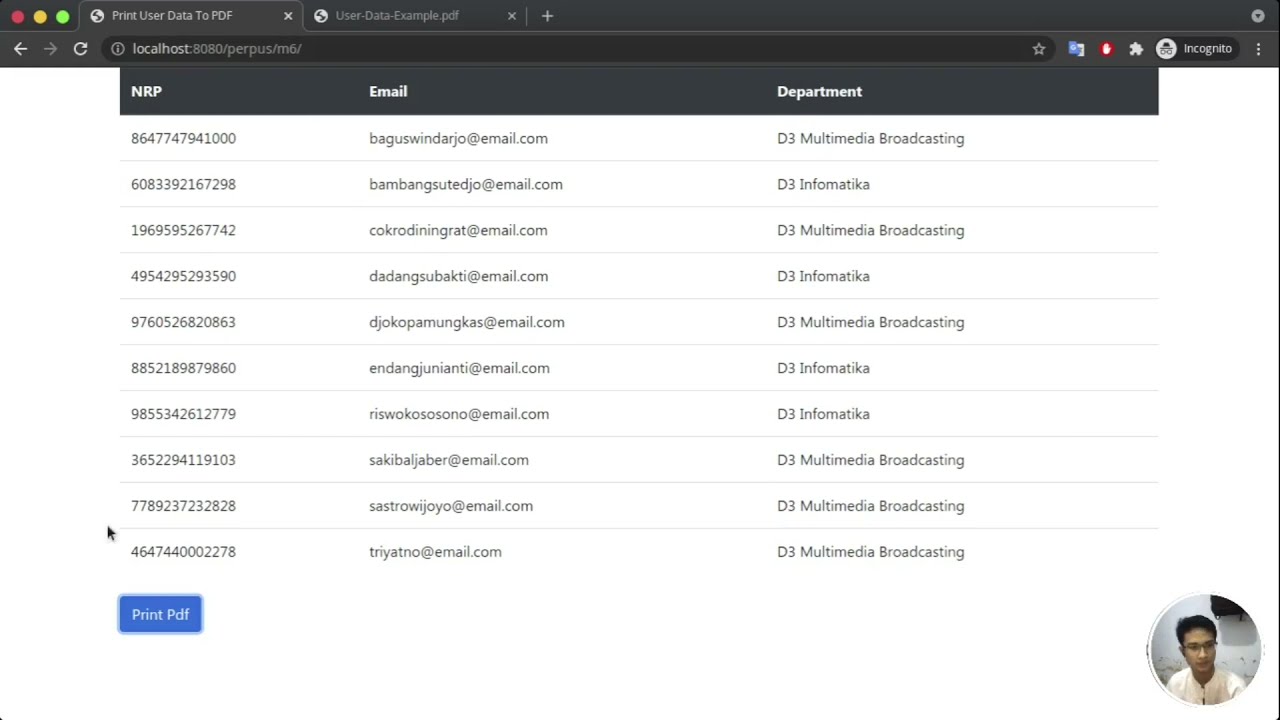This screenshot has height=720, width=1280.
Task: Select email baguswindarjo@email.com
Action: (x=458, y=138)
